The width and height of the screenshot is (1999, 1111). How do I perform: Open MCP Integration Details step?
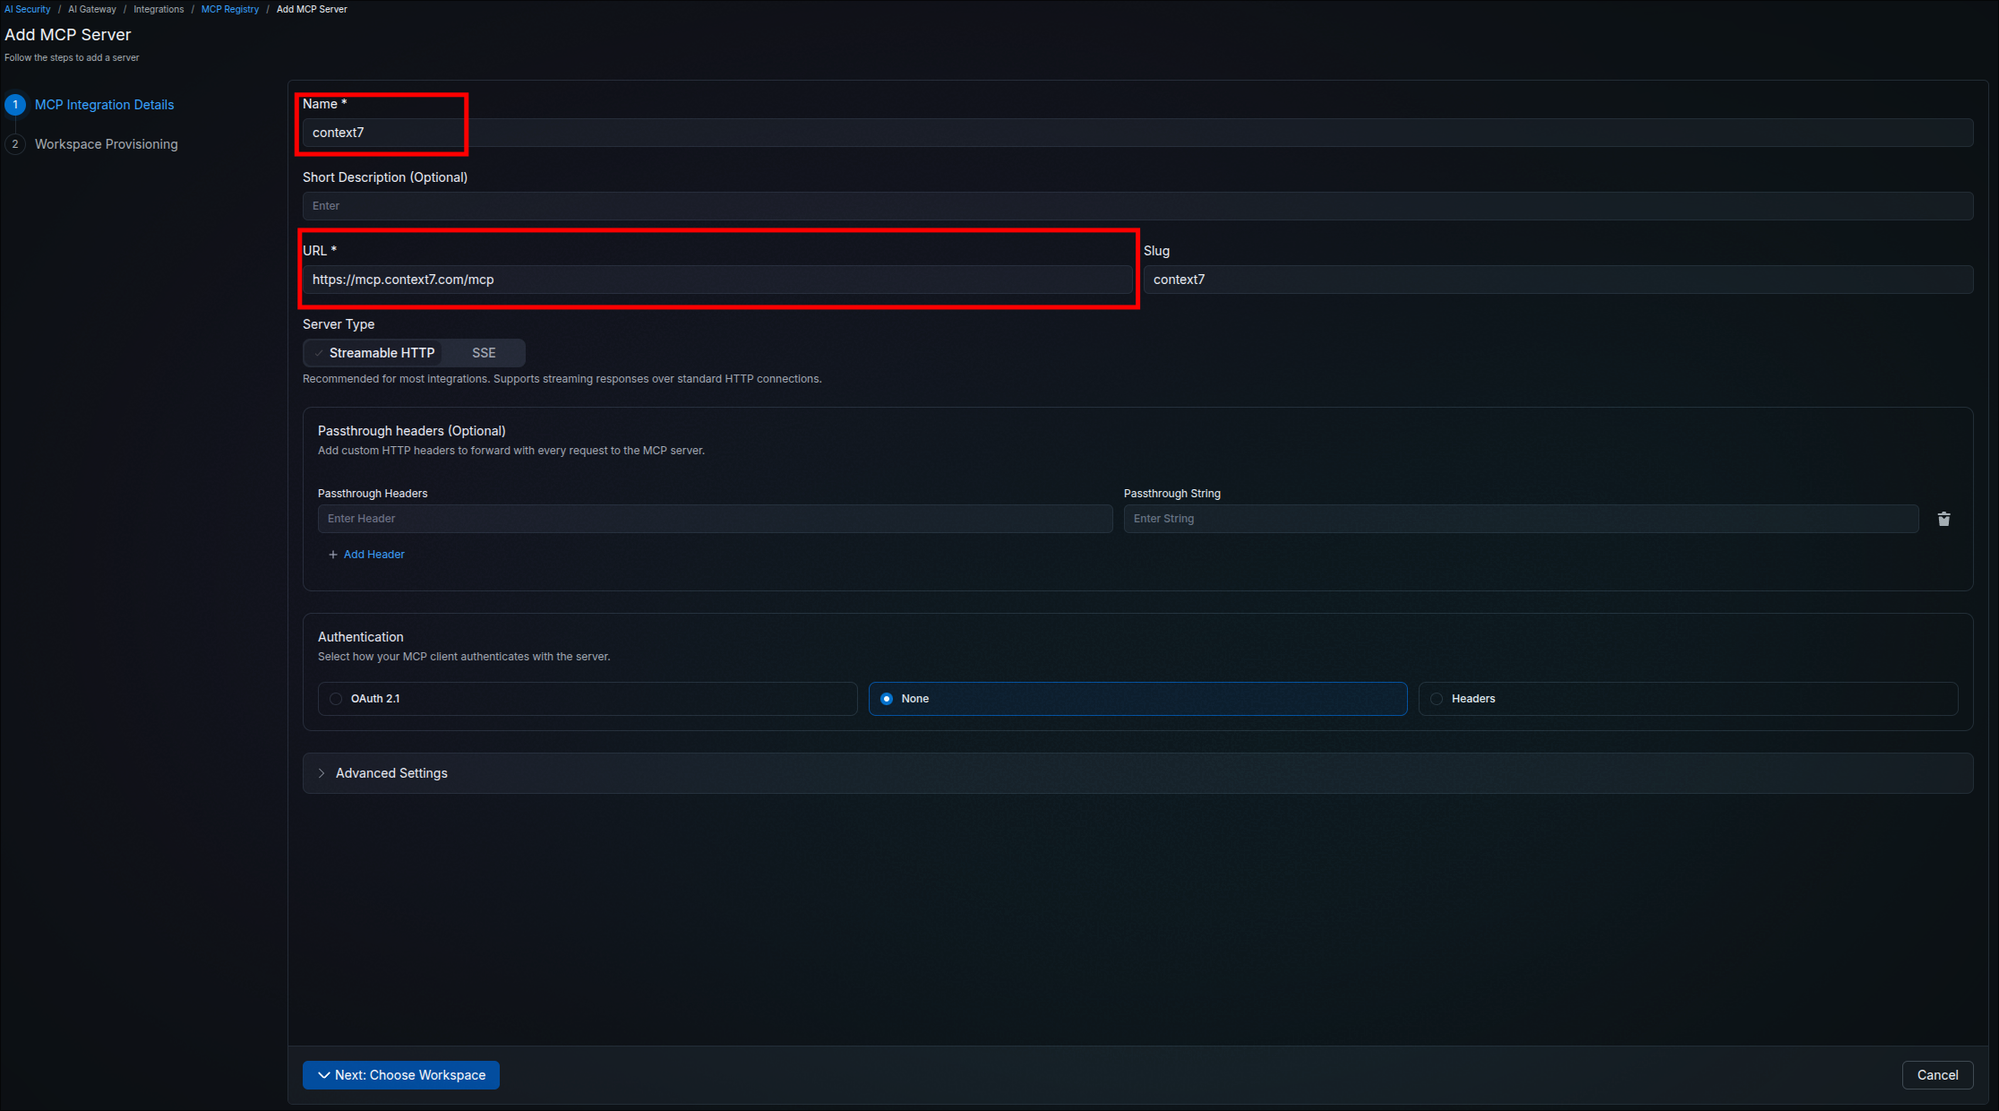click(104, 104)
